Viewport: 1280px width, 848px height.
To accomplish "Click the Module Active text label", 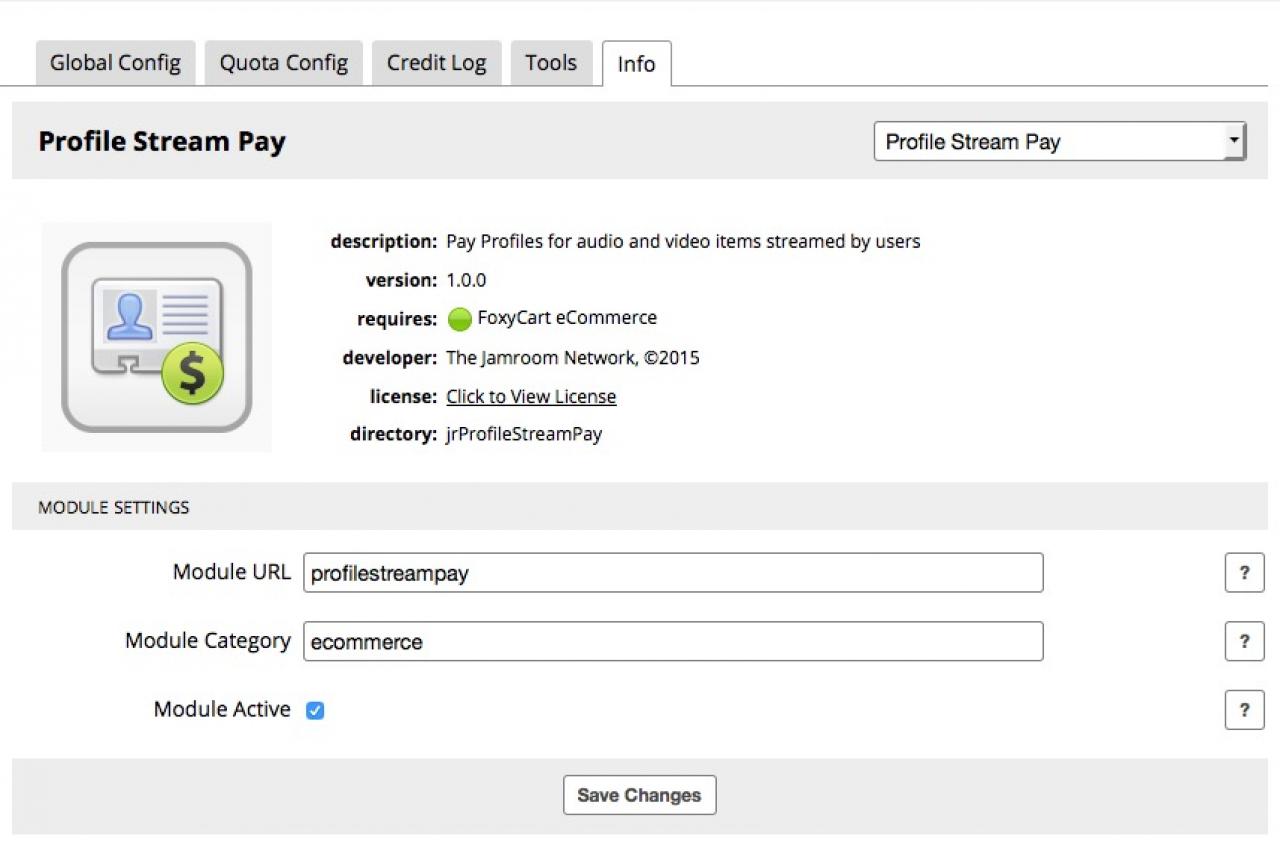I will tap(222, 710).
